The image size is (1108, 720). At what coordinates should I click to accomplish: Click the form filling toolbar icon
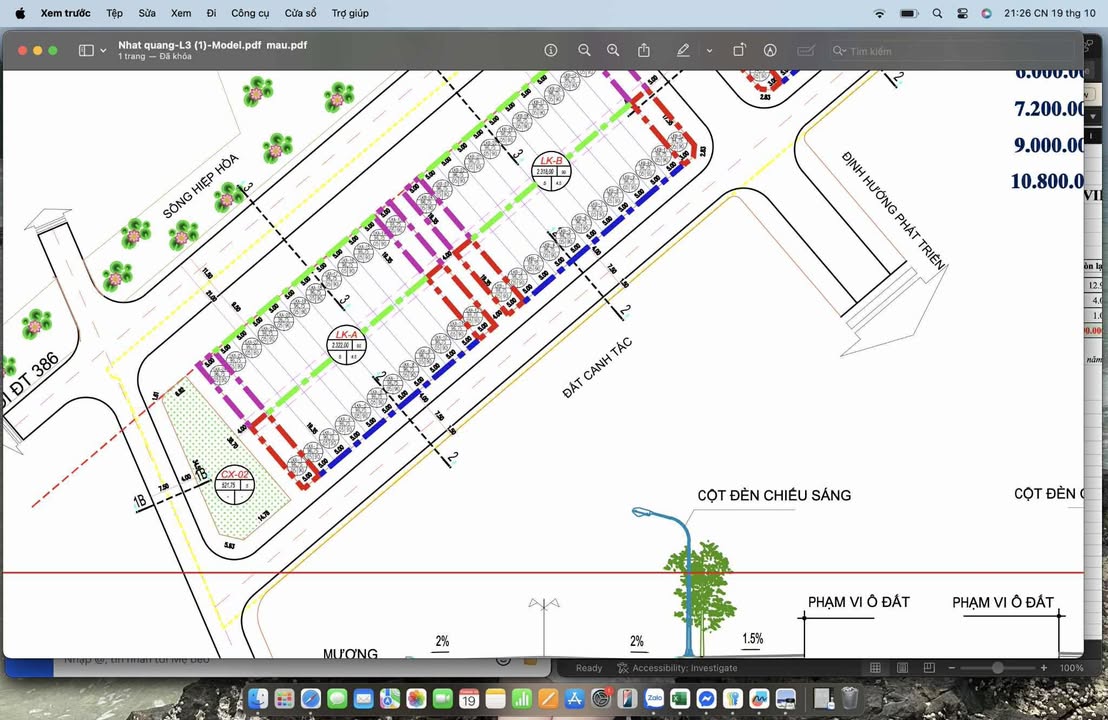pyautogui.click(x=805, y=50)
